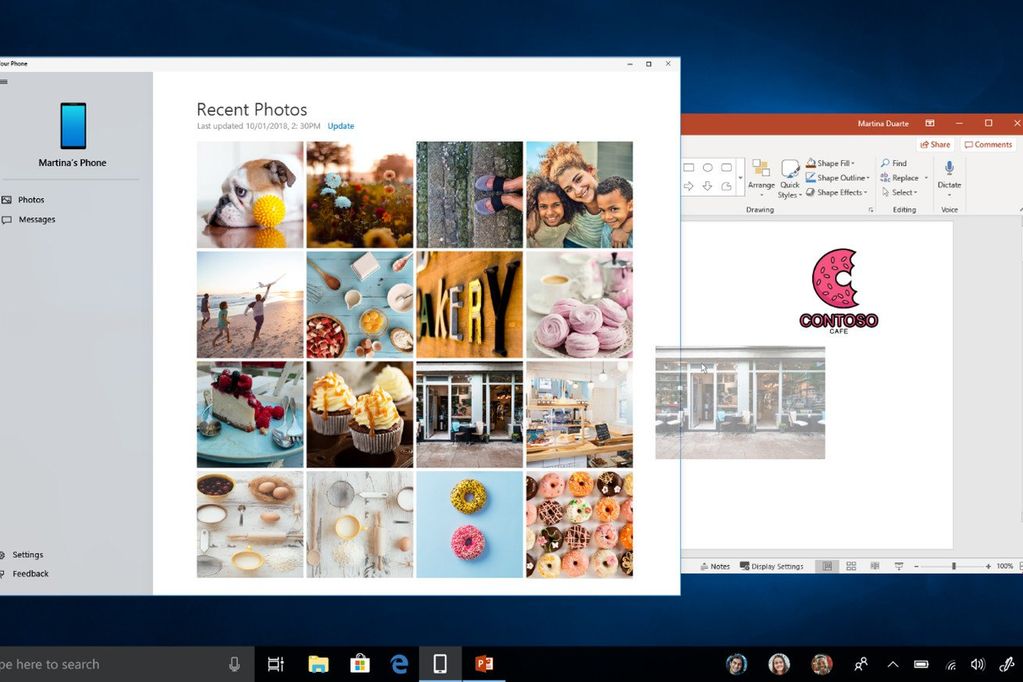This screenshot has width=1023, height=682.
Task: Enable Normal view in the status bar
Action: click(x=826, y=566)
